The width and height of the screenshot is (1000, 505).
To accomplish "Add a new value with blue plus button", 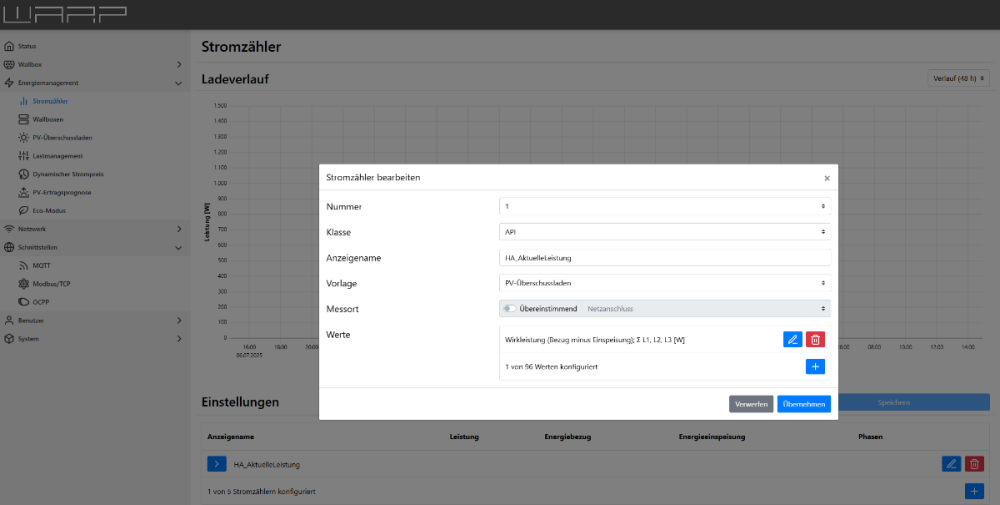I will point(815,367).
